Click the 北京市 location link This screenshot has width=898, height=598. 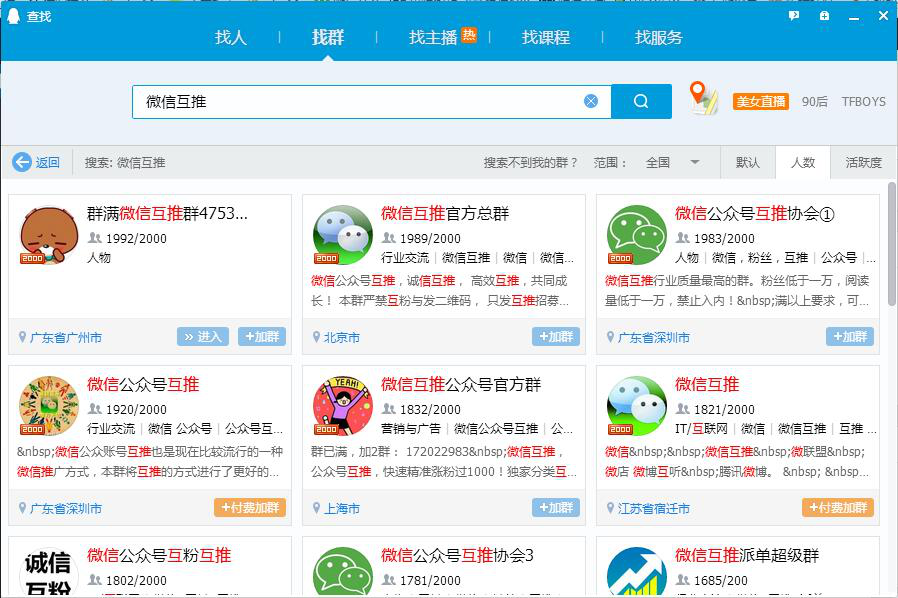click(342, 337)
